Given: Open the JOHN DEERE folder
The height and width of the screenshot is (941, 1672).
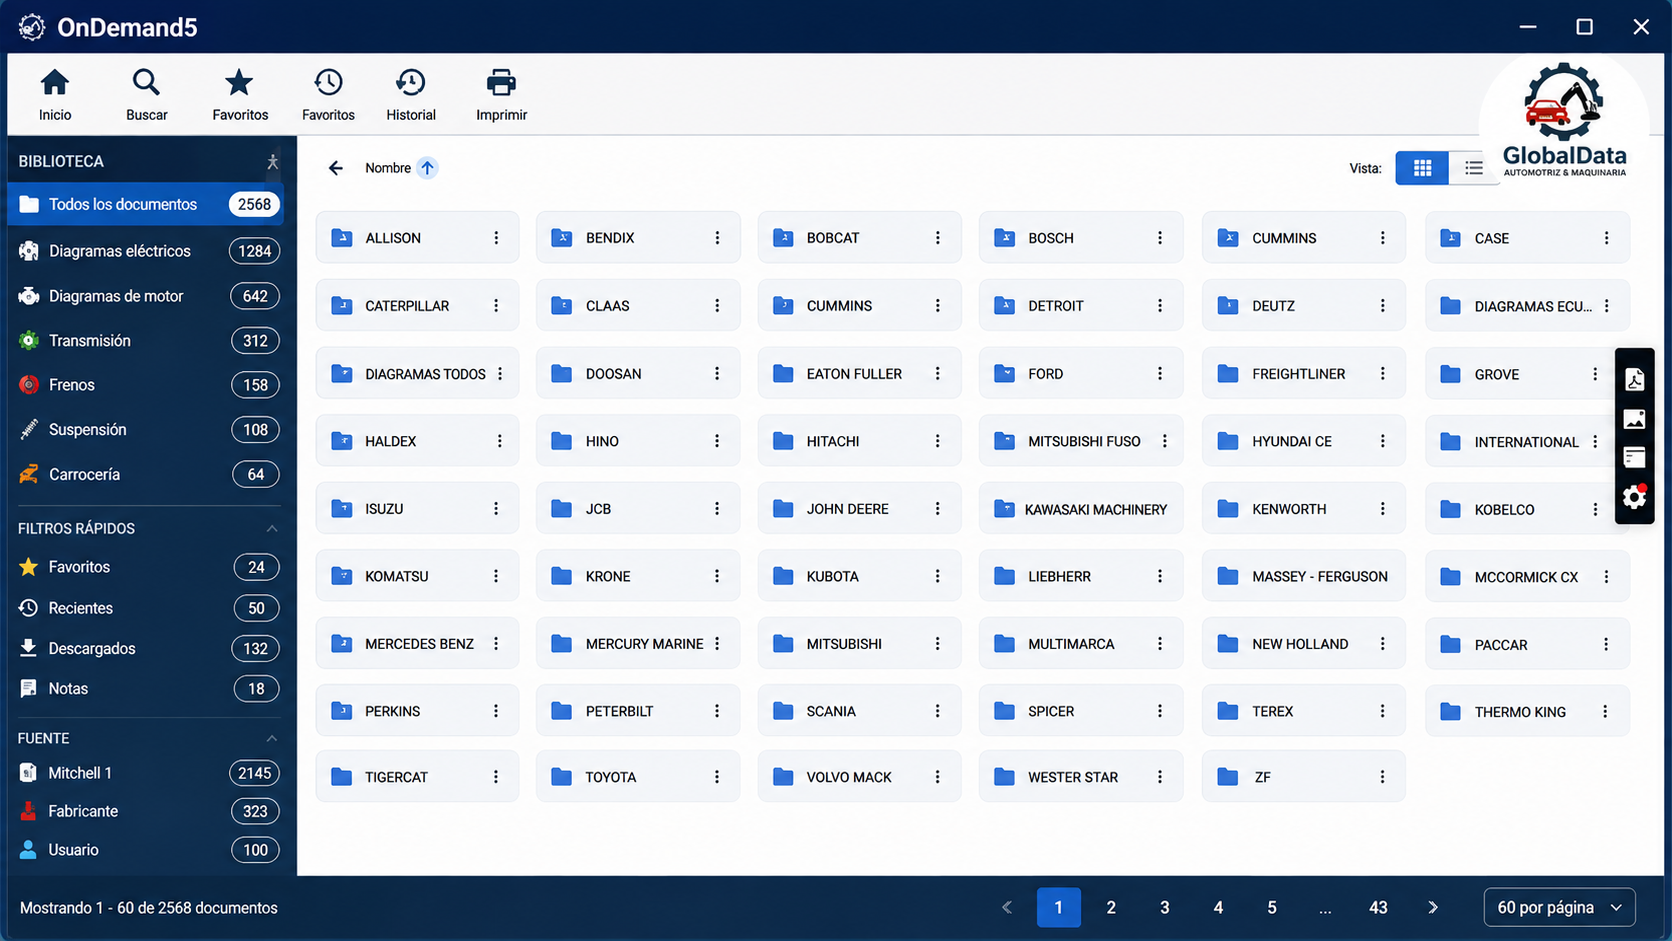Looking at the screenshot, I should 859,509.
